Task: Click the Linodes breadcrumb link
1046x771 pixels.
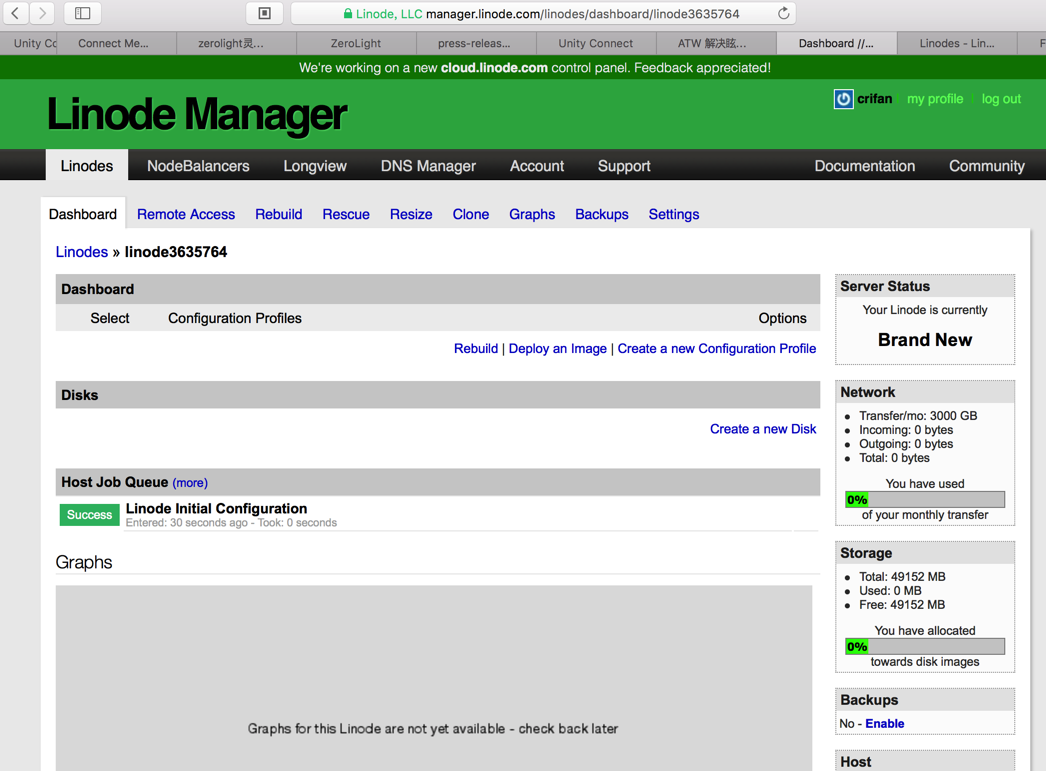Action: (81, 251)
